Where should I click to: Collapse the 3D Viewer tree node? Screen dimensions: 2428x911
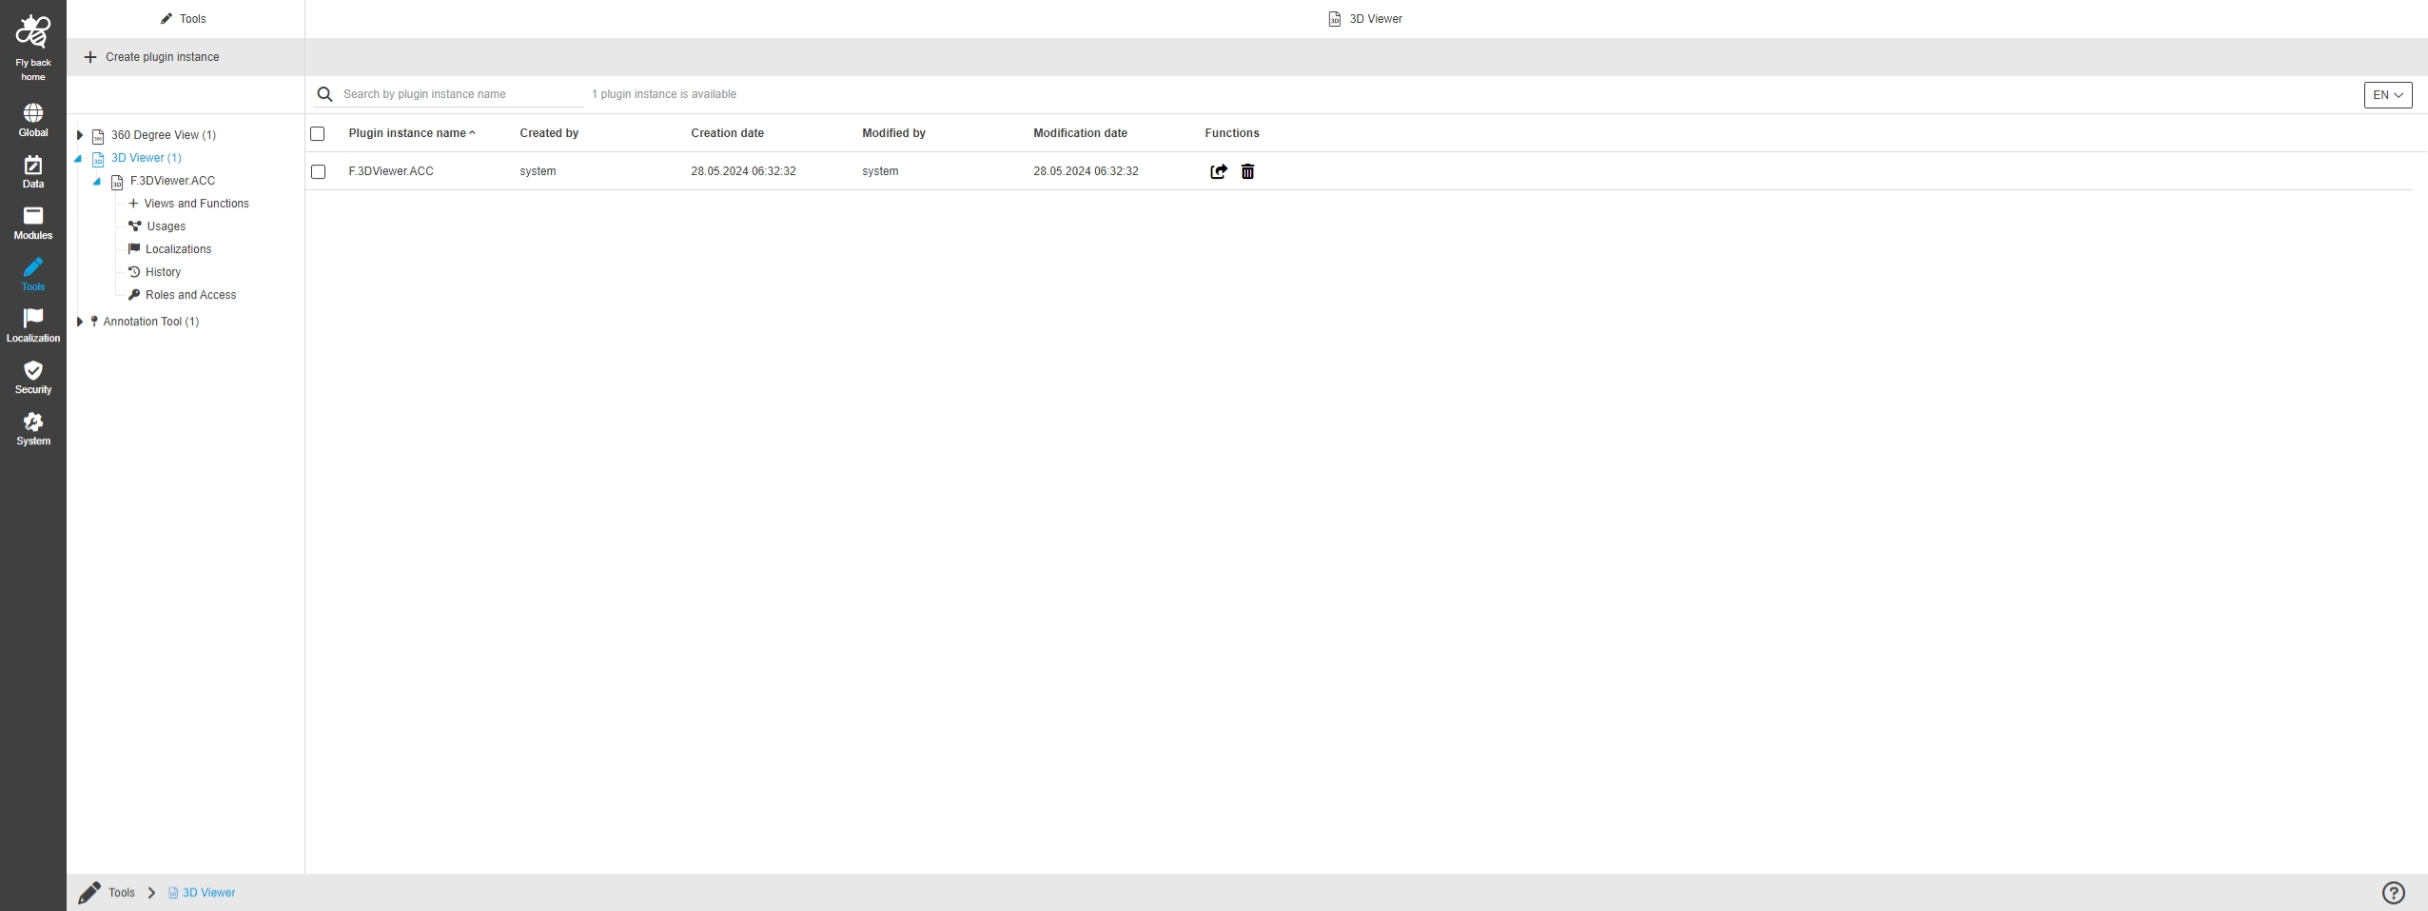(x=78, y=158)
